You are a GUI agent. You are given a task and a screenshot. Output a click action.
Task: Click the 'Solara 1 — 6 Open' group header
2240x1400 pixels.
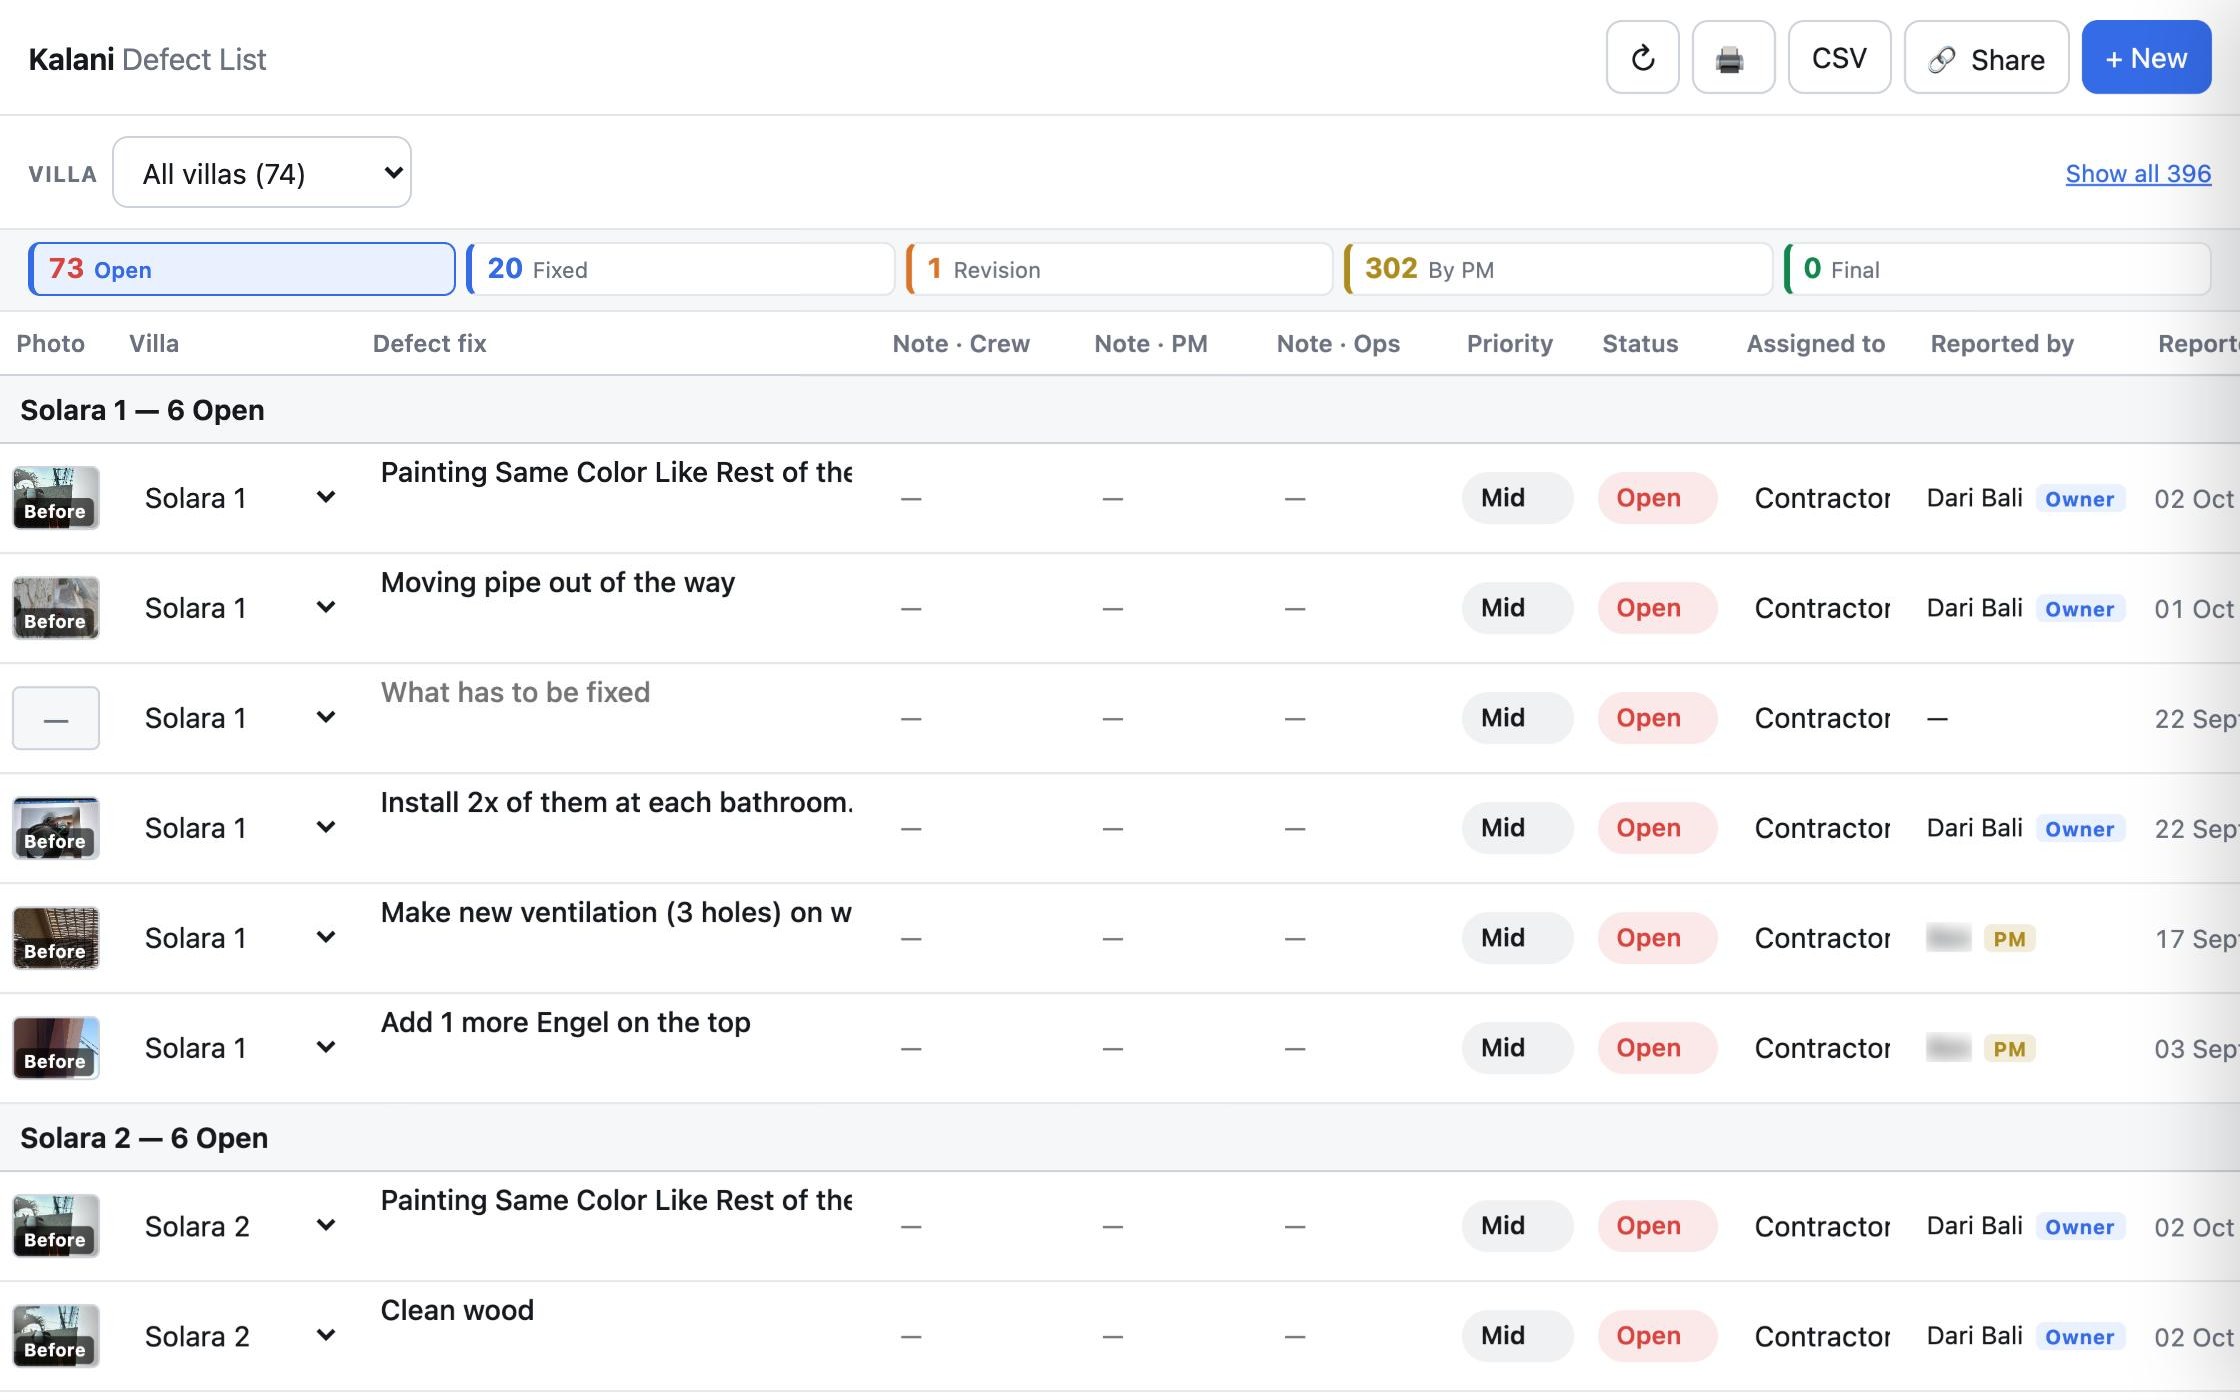pos(142,410)
